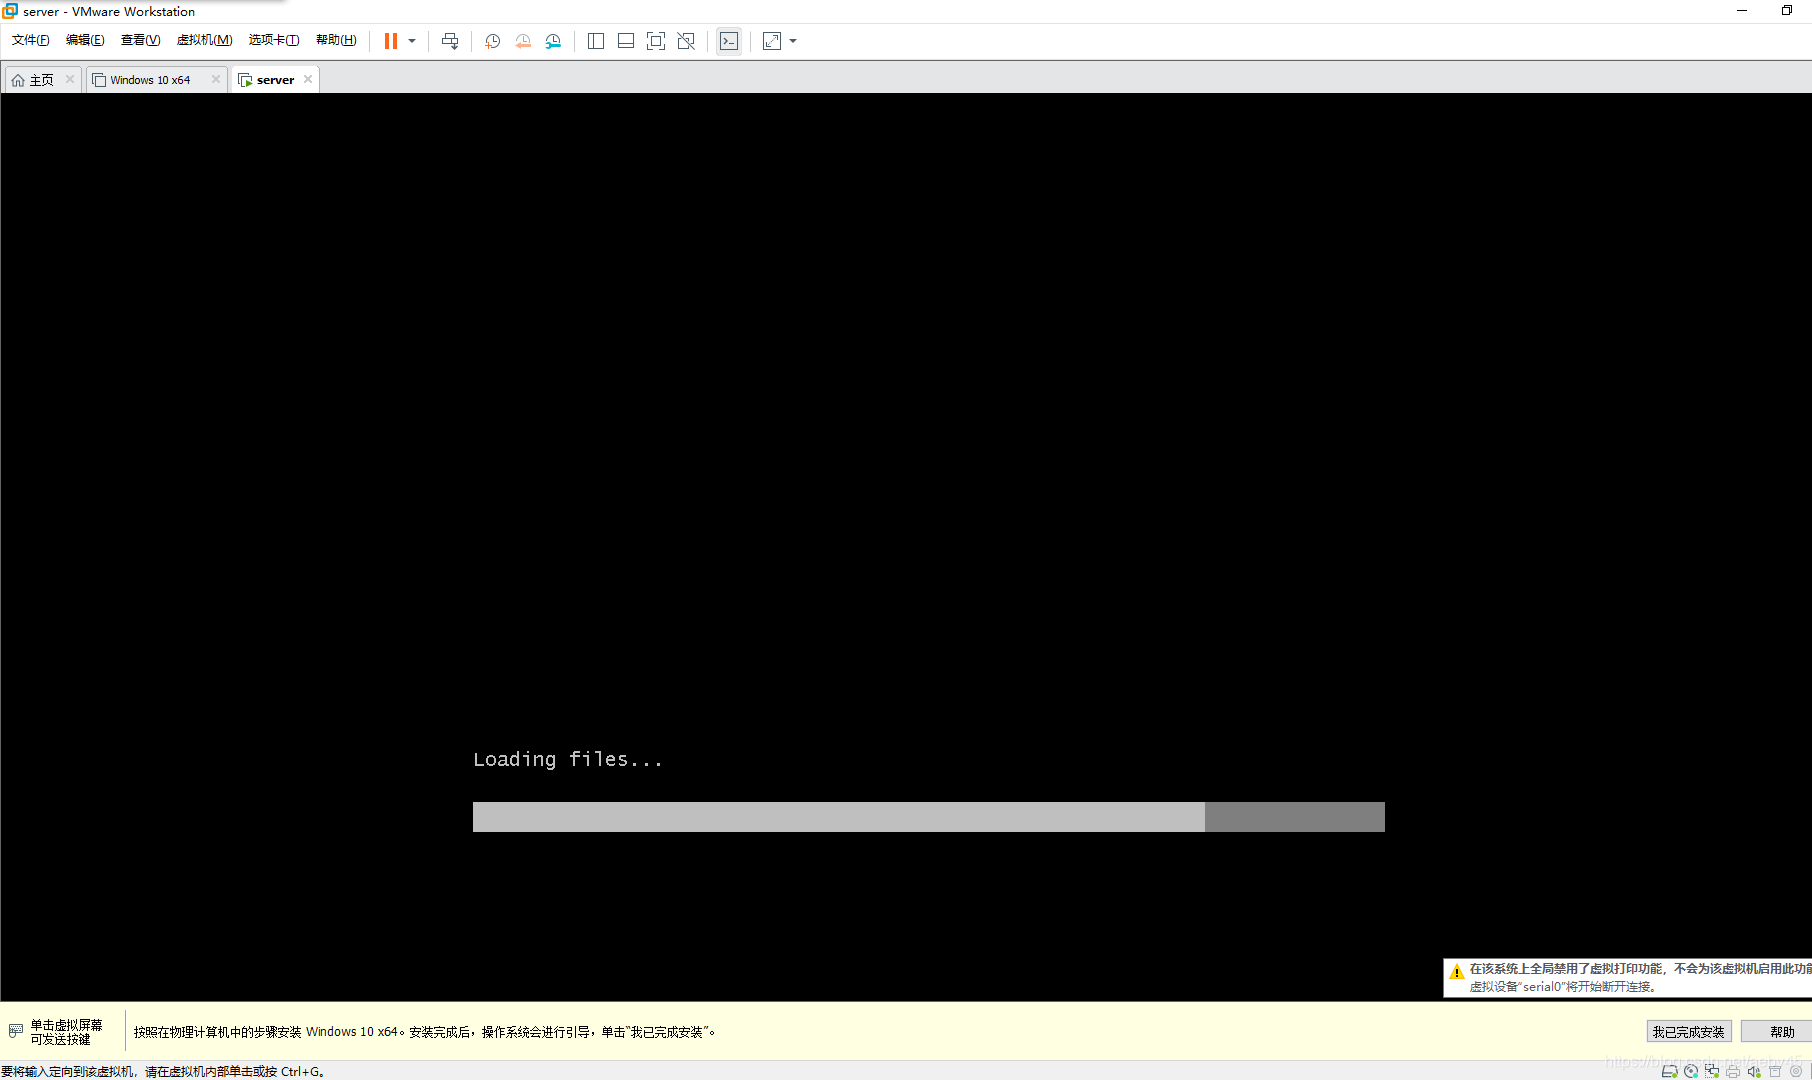Screen dimensions: 1812x1080
Task: Revert to the previous snapshot
Action: click(x=523, y=41)
